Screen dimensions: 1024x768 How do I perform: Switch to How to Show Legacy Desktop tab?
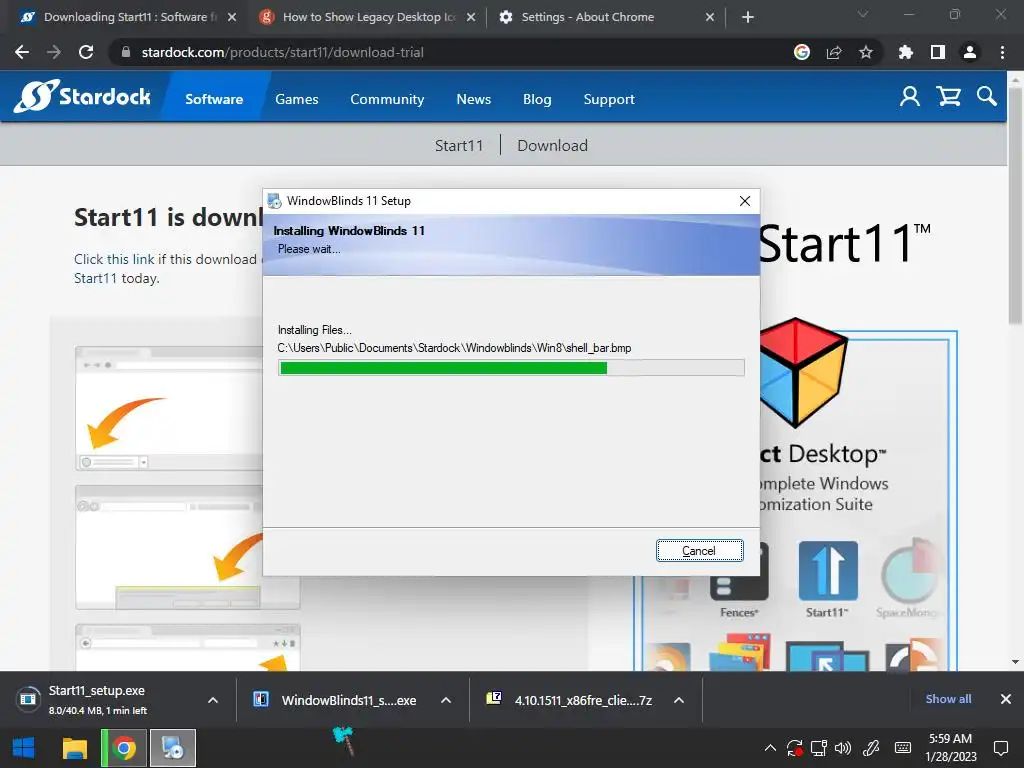367,17
